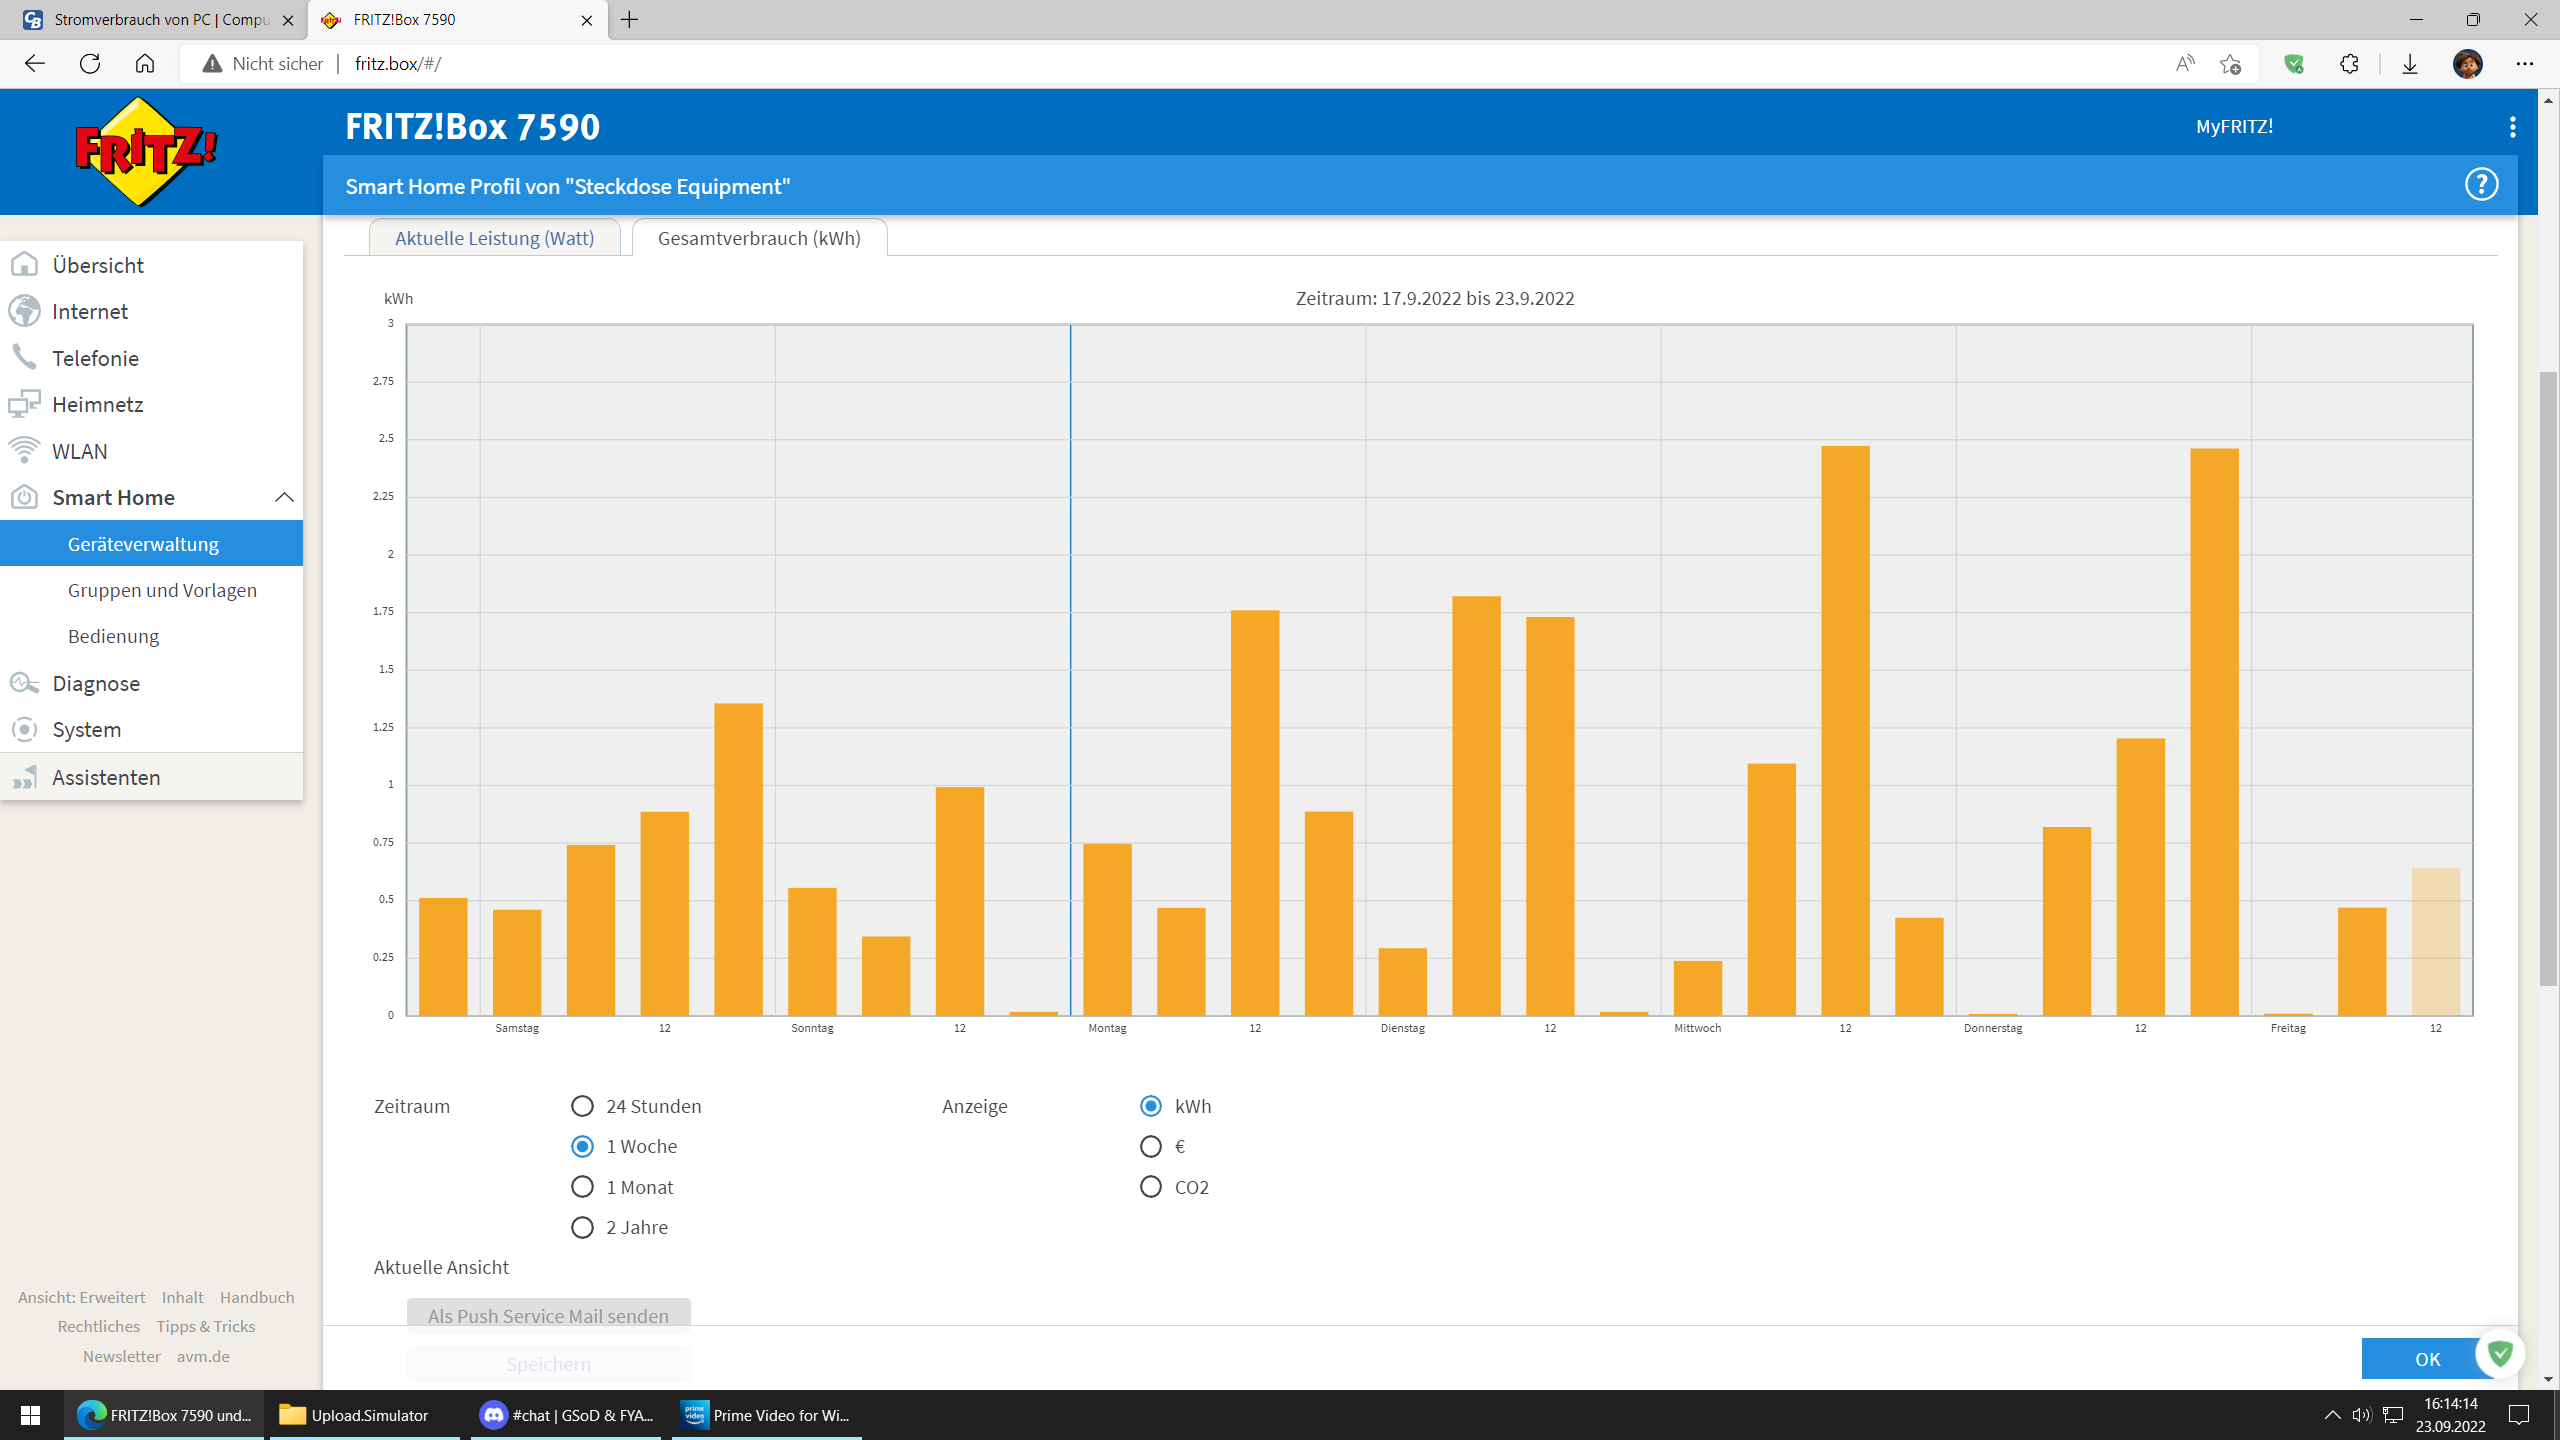Click the Diagnose icon in sidebar
Viewport: 2560px width, 1440px height.
[24, 683]
